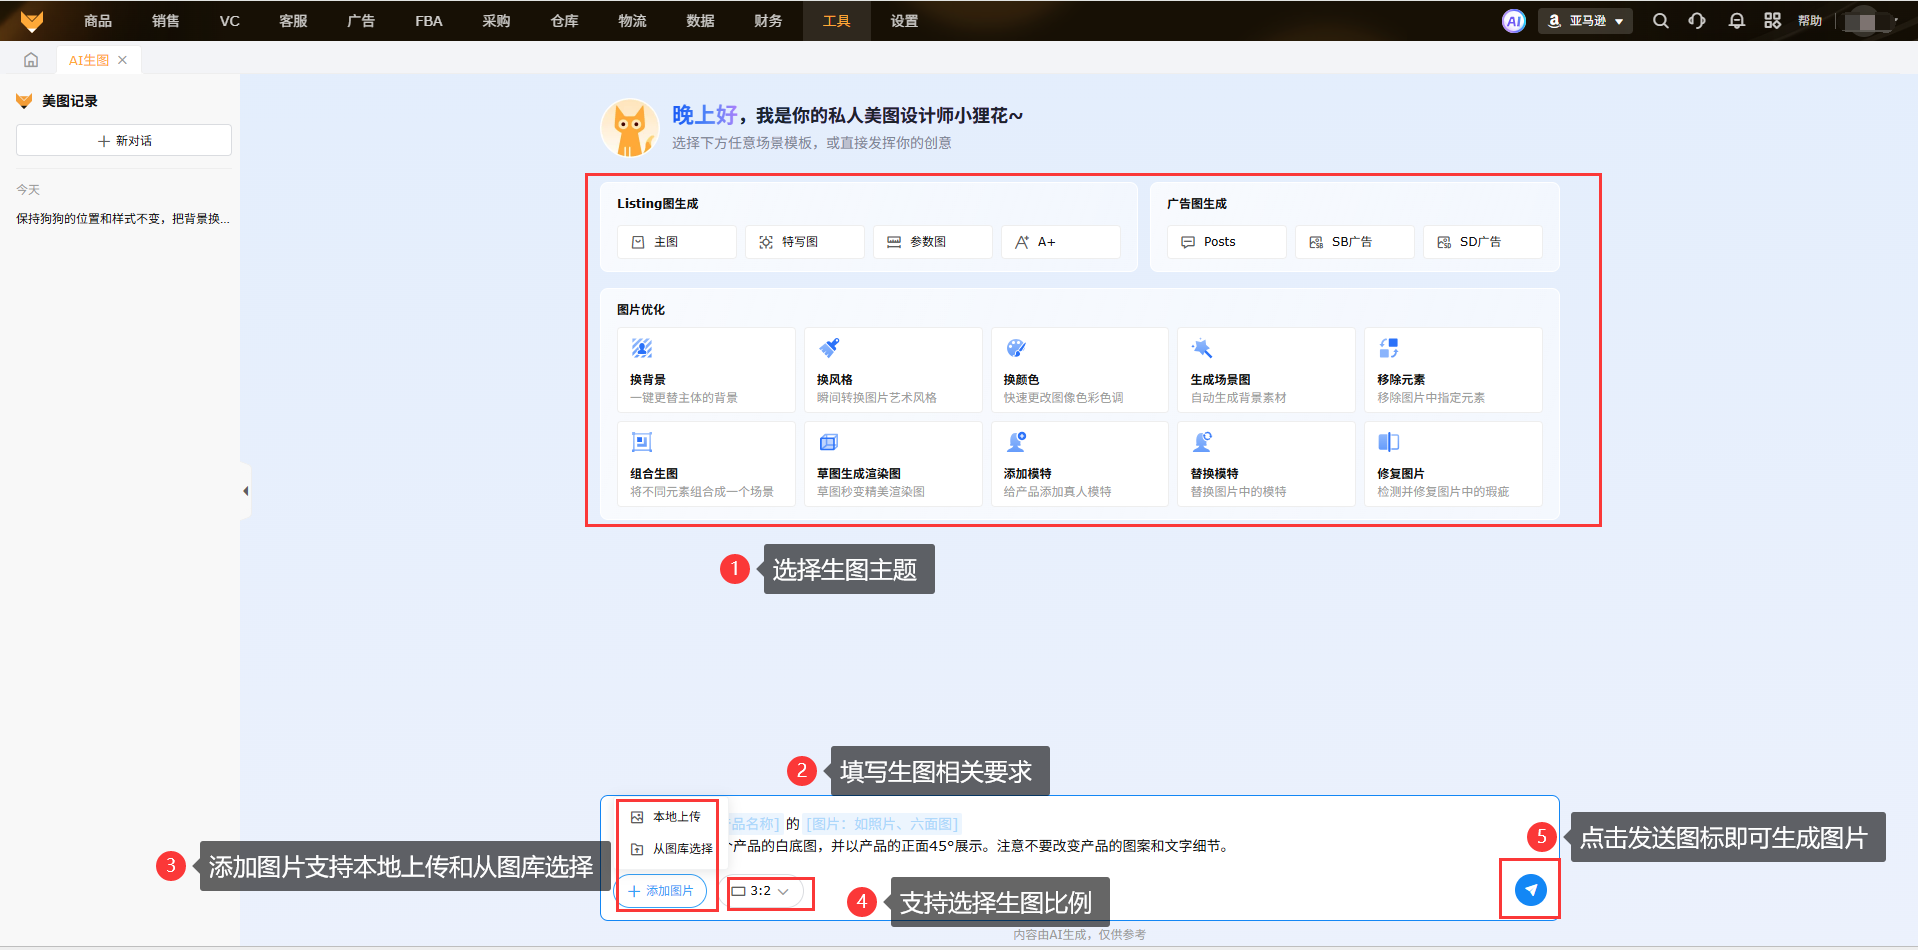This screenshot has width=1918, height=950.
Task: Choose the 移除元素 remove element tool
Action: (x=1452, y=370)
